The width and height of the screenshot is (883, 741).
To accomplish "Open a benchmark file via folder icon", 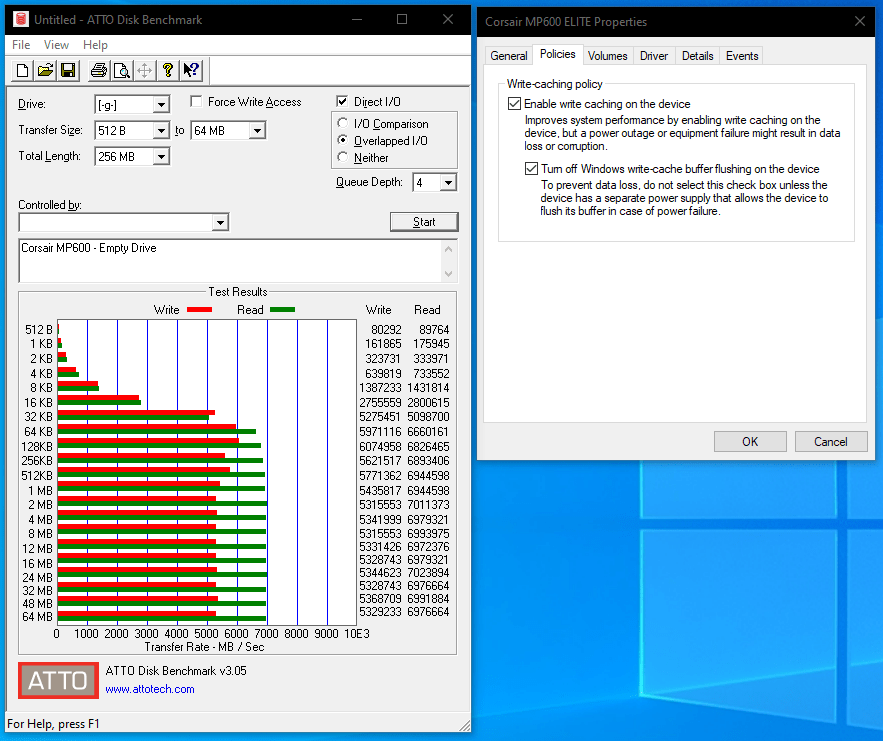I will 45,70.
